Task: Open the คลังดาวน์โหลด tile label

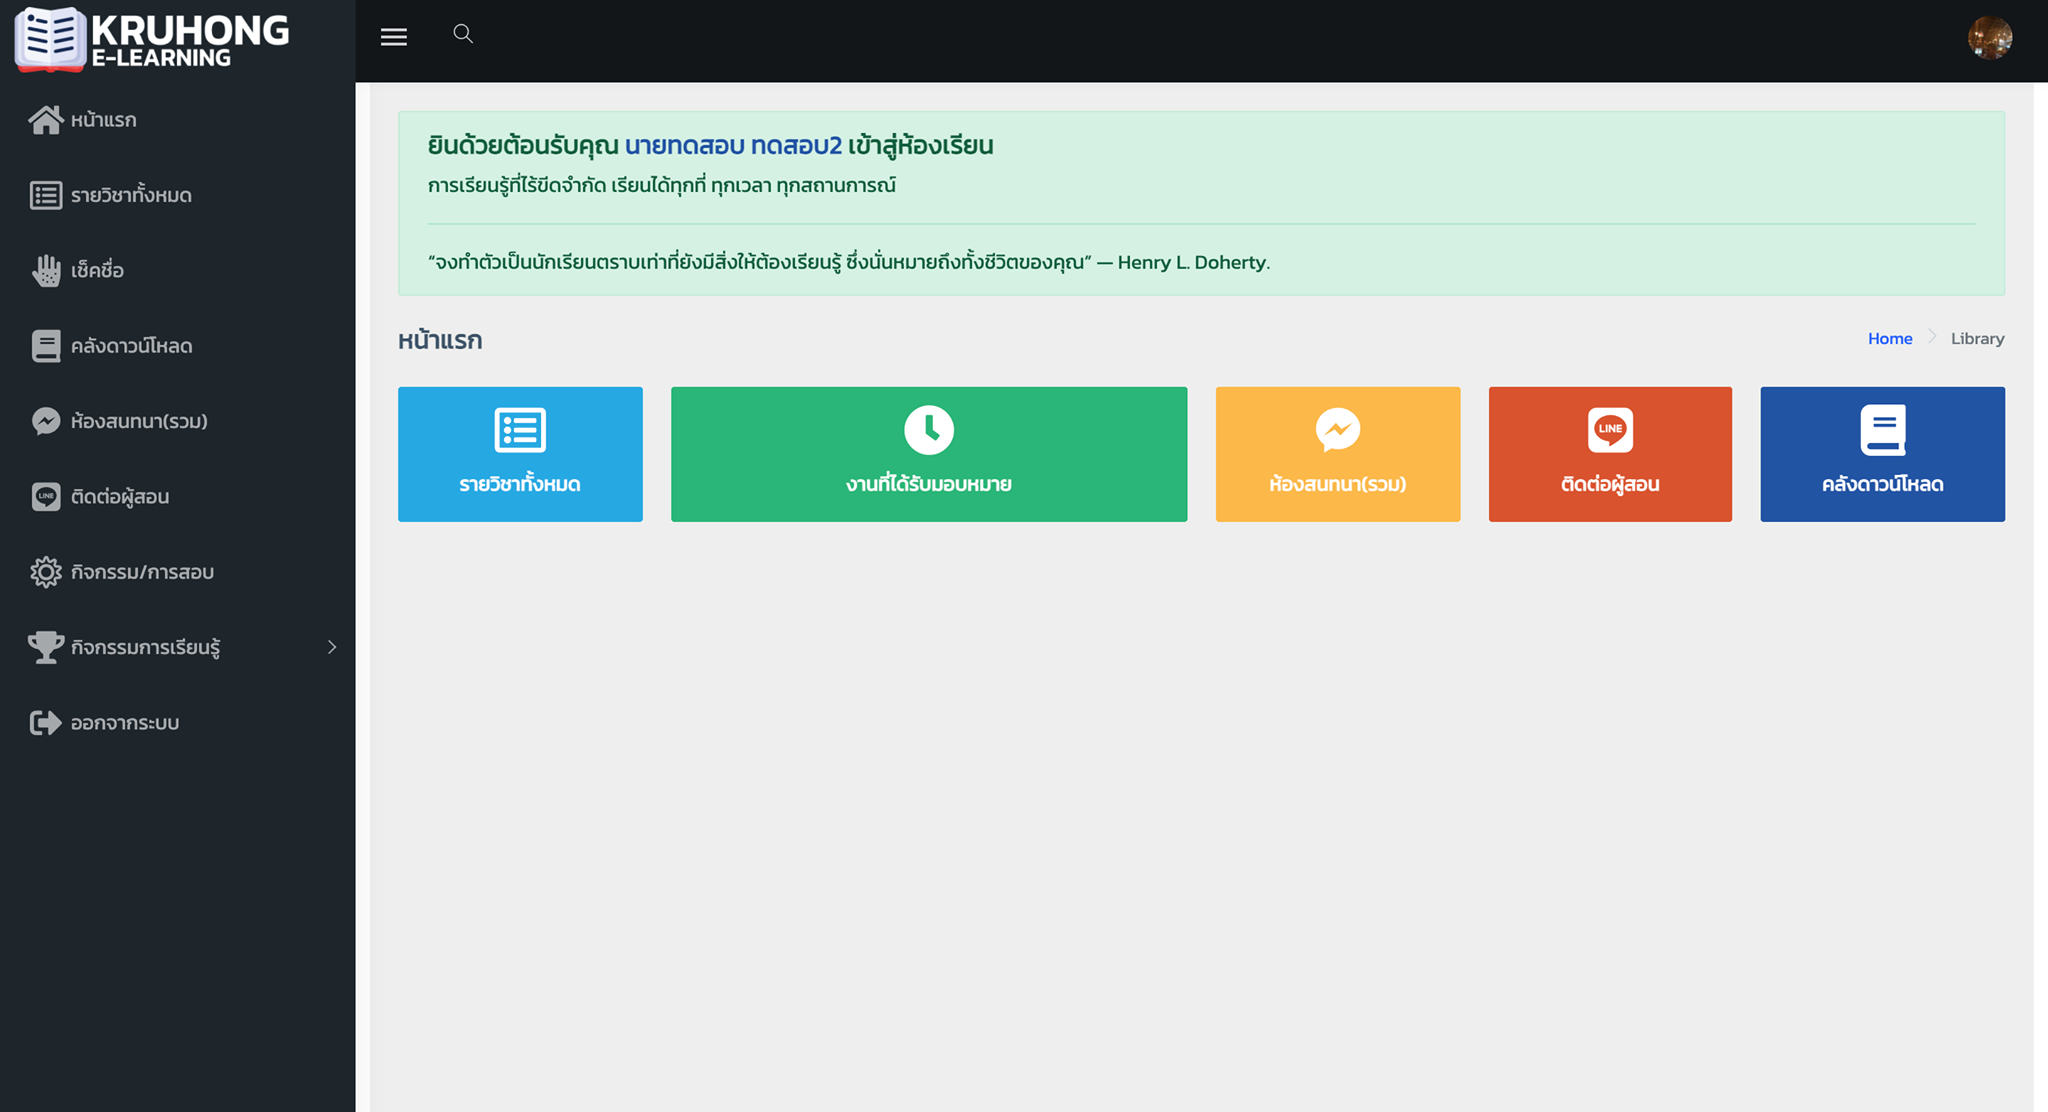Action: [x=1883, y=484]
